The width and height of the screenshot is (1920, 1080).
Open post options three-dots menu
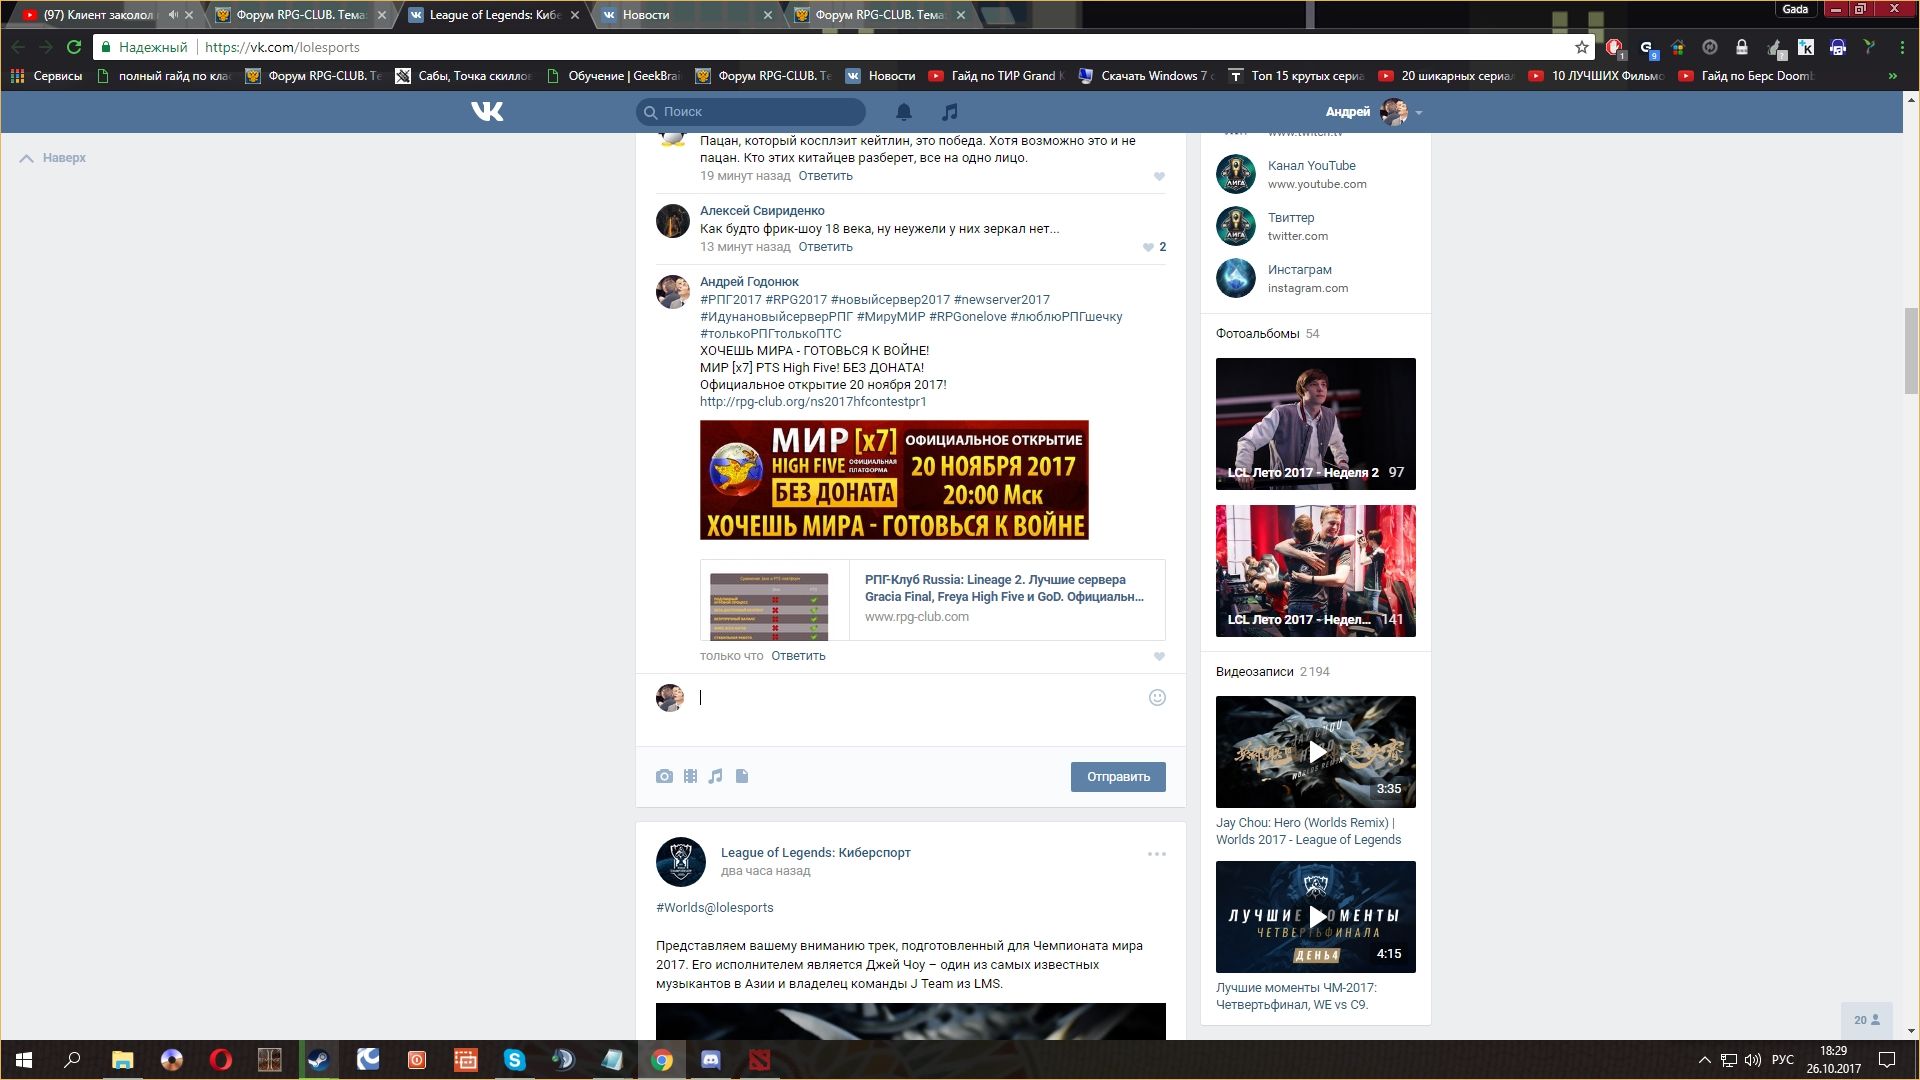pyautogui.click(x=1157, y=854)
